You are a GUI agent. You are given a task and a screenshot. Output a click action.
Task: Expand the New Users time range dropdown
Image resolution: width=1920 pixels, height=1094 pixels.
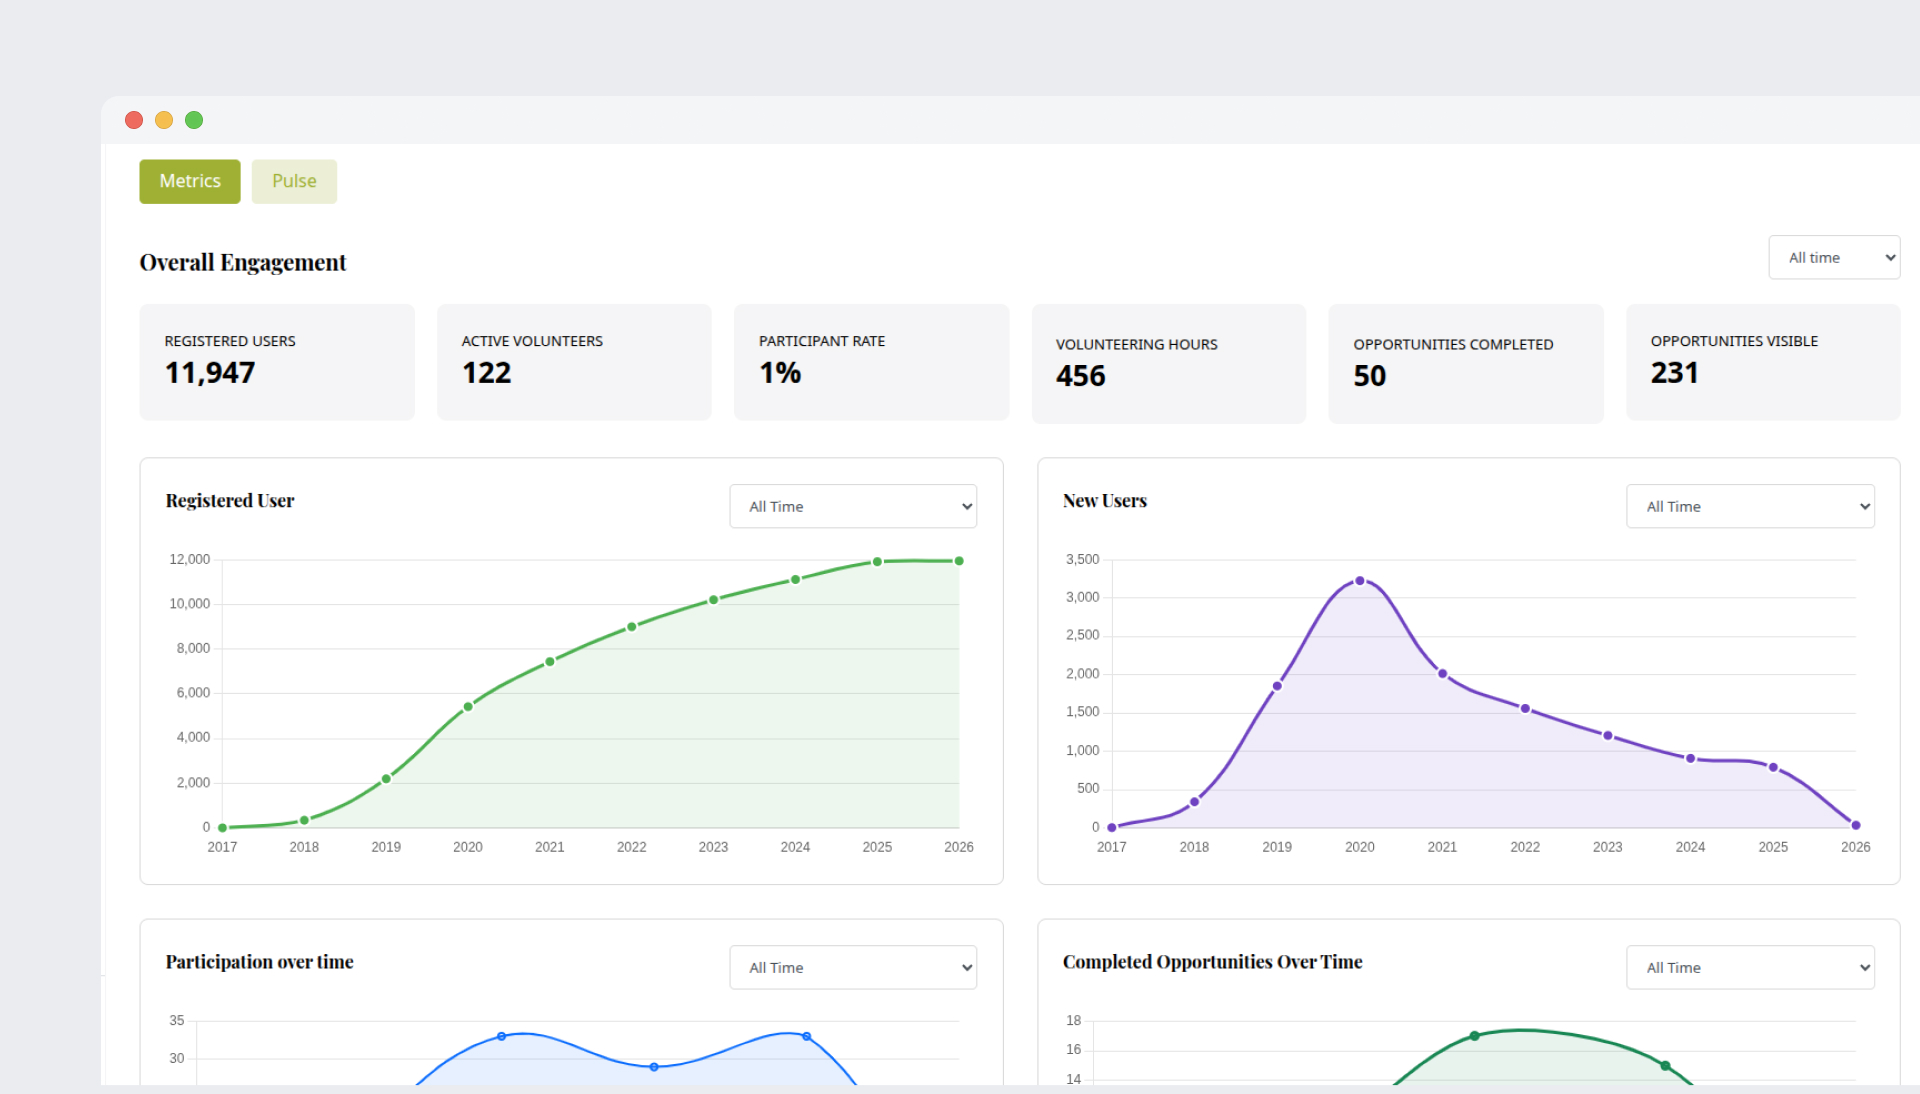click(1749, 506)
